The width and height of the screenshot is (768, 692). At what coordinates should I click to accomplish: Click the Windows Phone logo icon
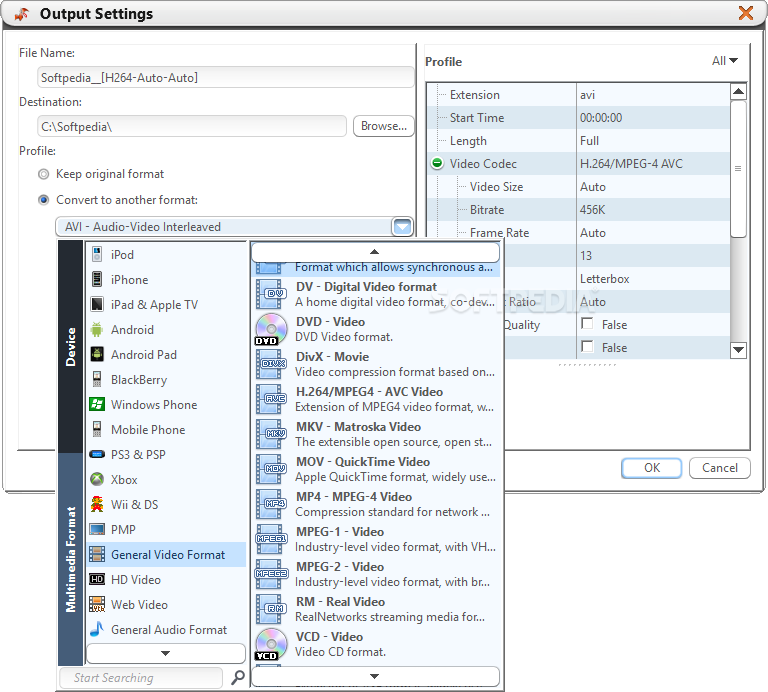pos(97,404)
